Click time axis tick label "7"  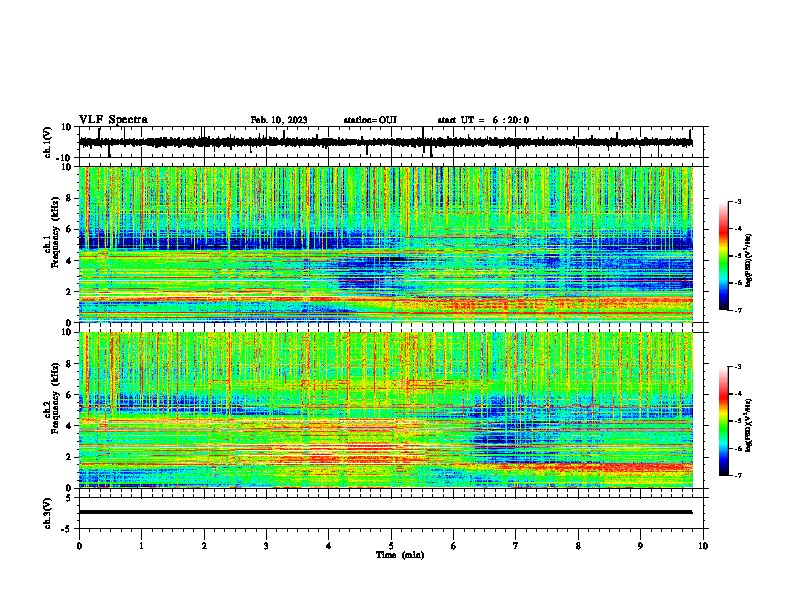tap(516, 546)
